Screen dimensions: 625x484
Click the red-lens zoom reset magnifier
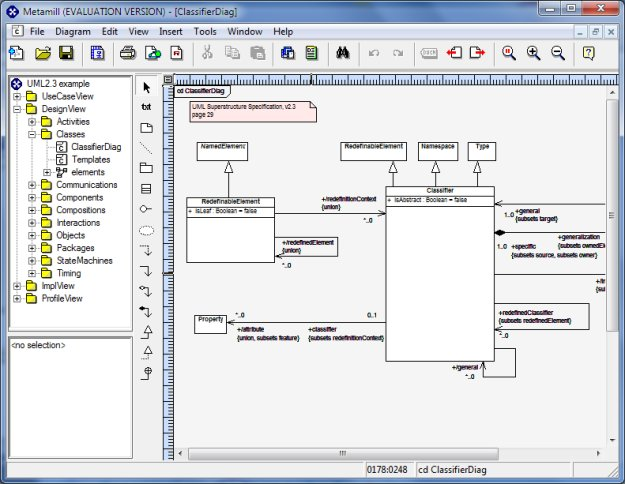click(x=509, y=53)
